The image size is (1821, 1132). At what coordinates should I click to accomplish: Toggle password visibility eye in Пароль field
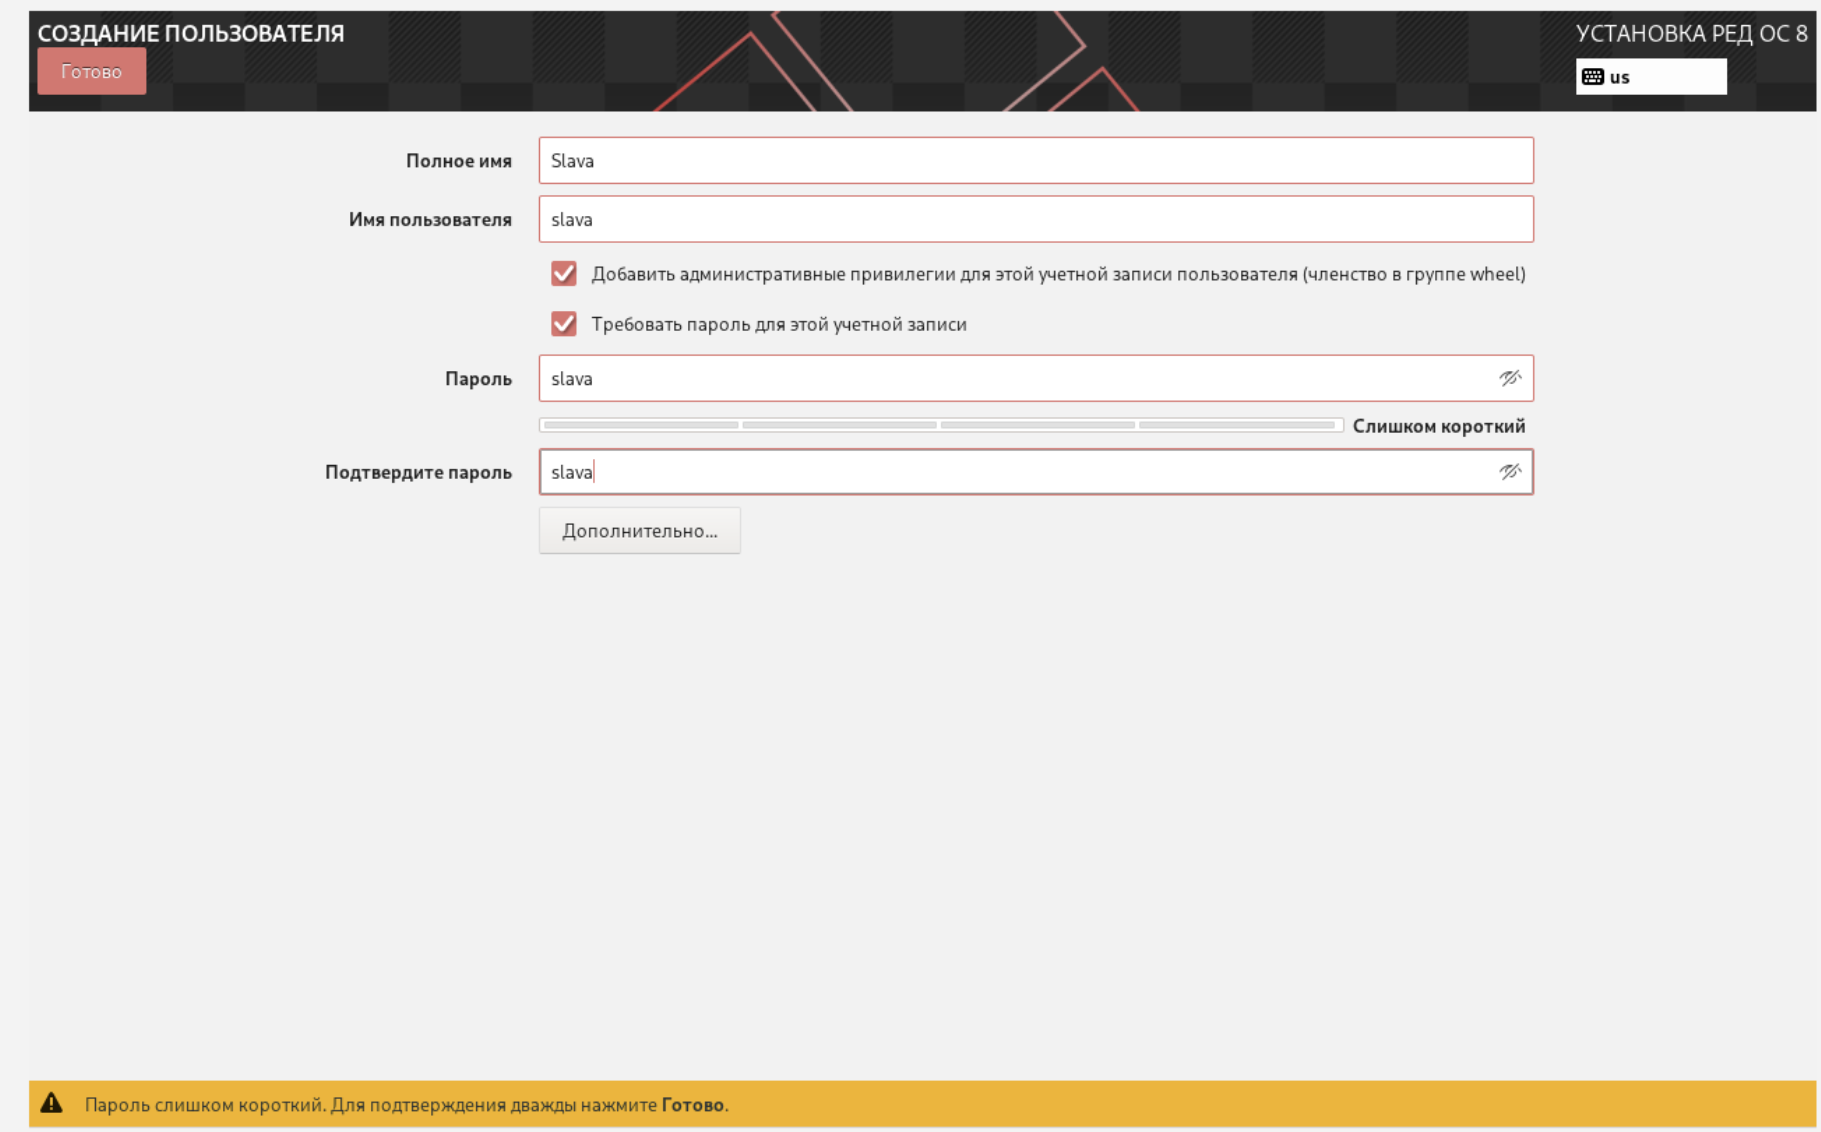point(1509,378)
